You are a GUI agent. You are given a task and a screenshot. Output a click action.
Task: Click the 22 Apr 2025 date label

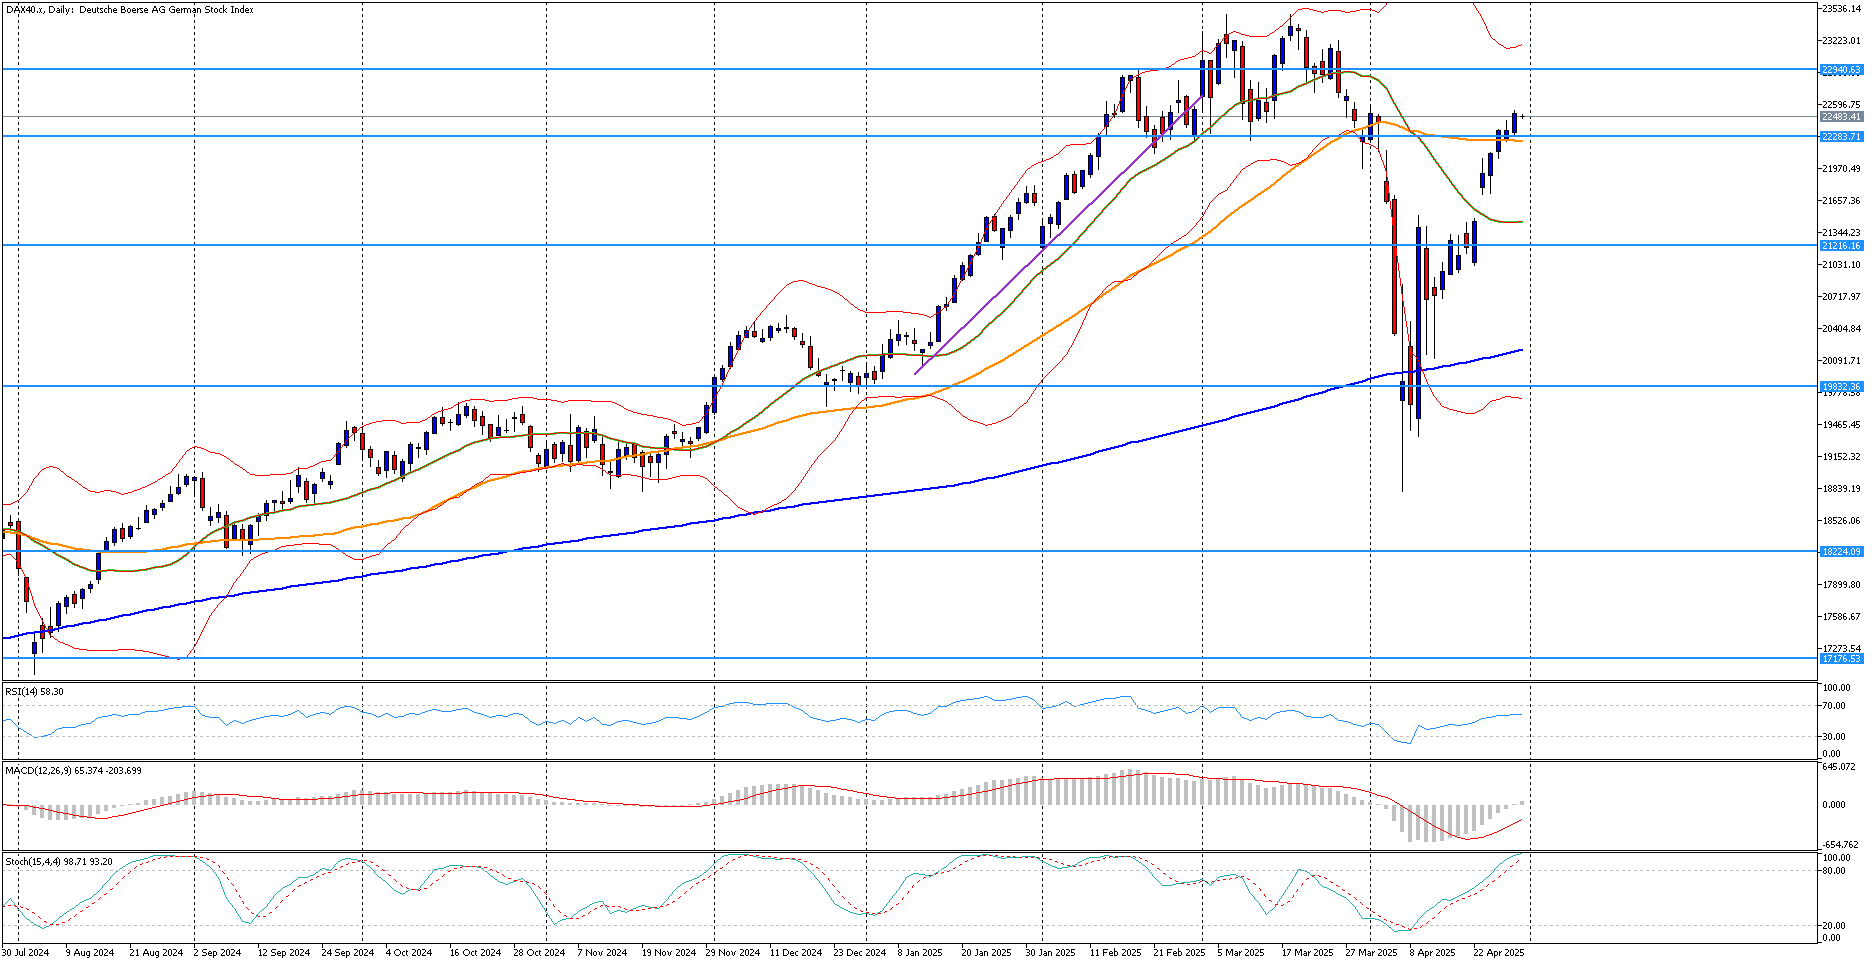[1498, 953]
